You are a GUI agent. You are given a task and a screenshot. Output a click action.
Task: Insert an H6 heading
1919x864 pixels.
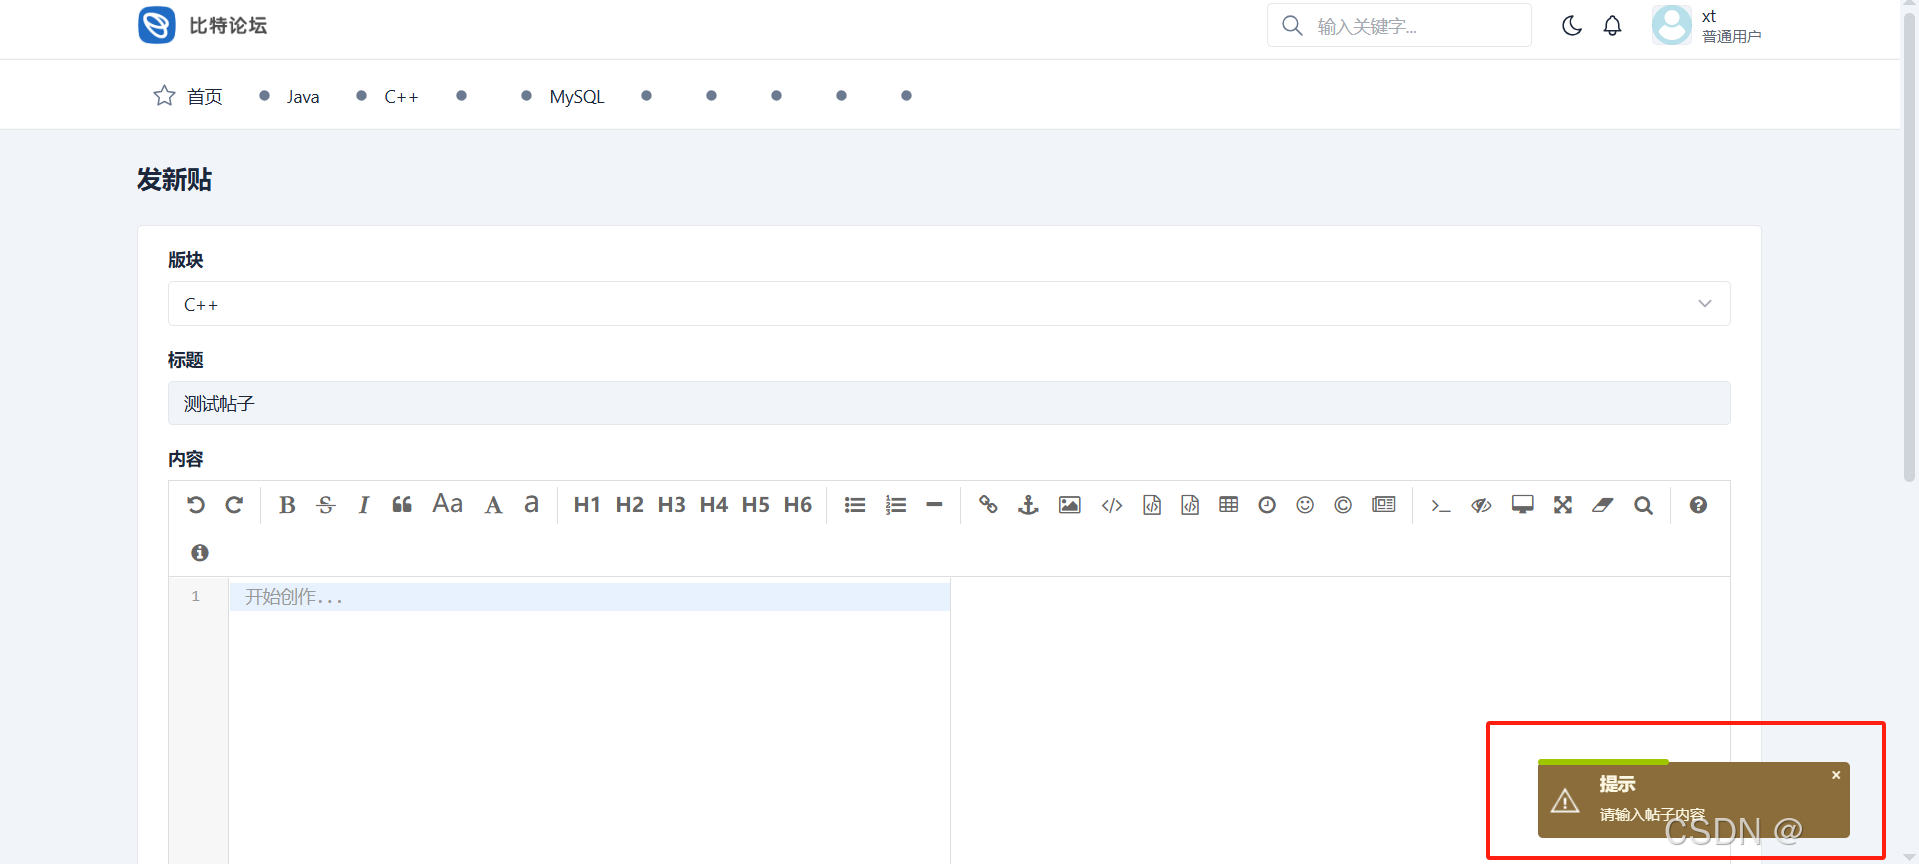click(798, 505)
